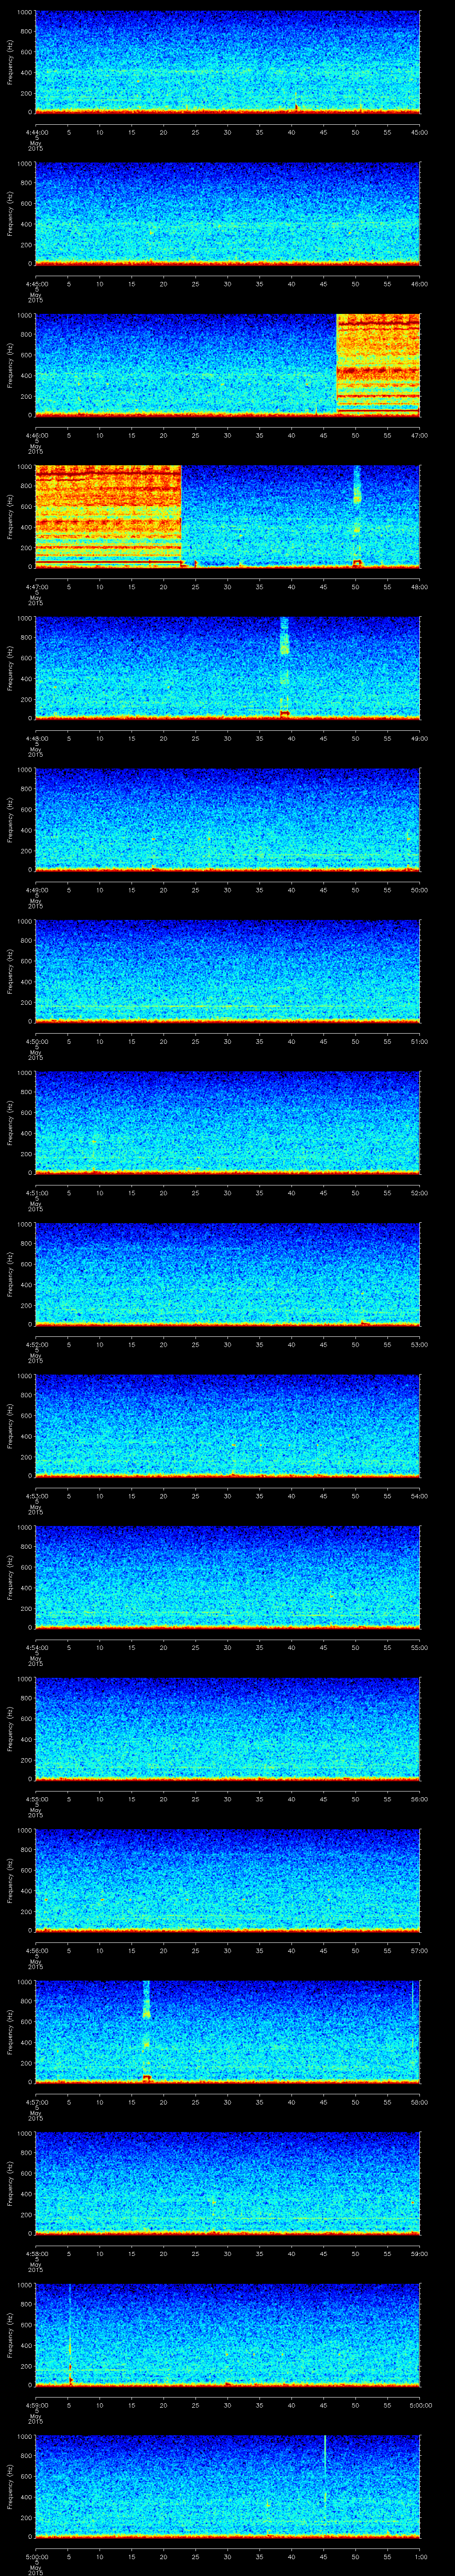The height and width of the screenshot is (2576, 455).
Task: Click the vertical burst at 4:47:50
Action: (x=357, y=515)
